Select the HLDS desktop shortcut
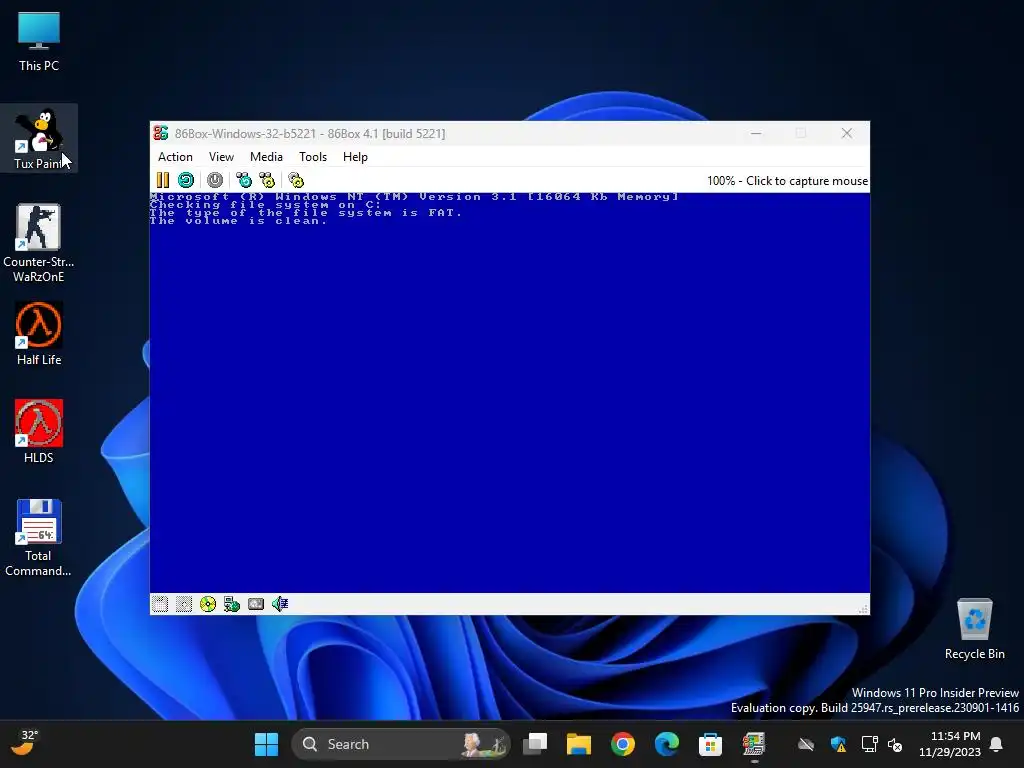1024x768 pixels. (x=39, y=432)
